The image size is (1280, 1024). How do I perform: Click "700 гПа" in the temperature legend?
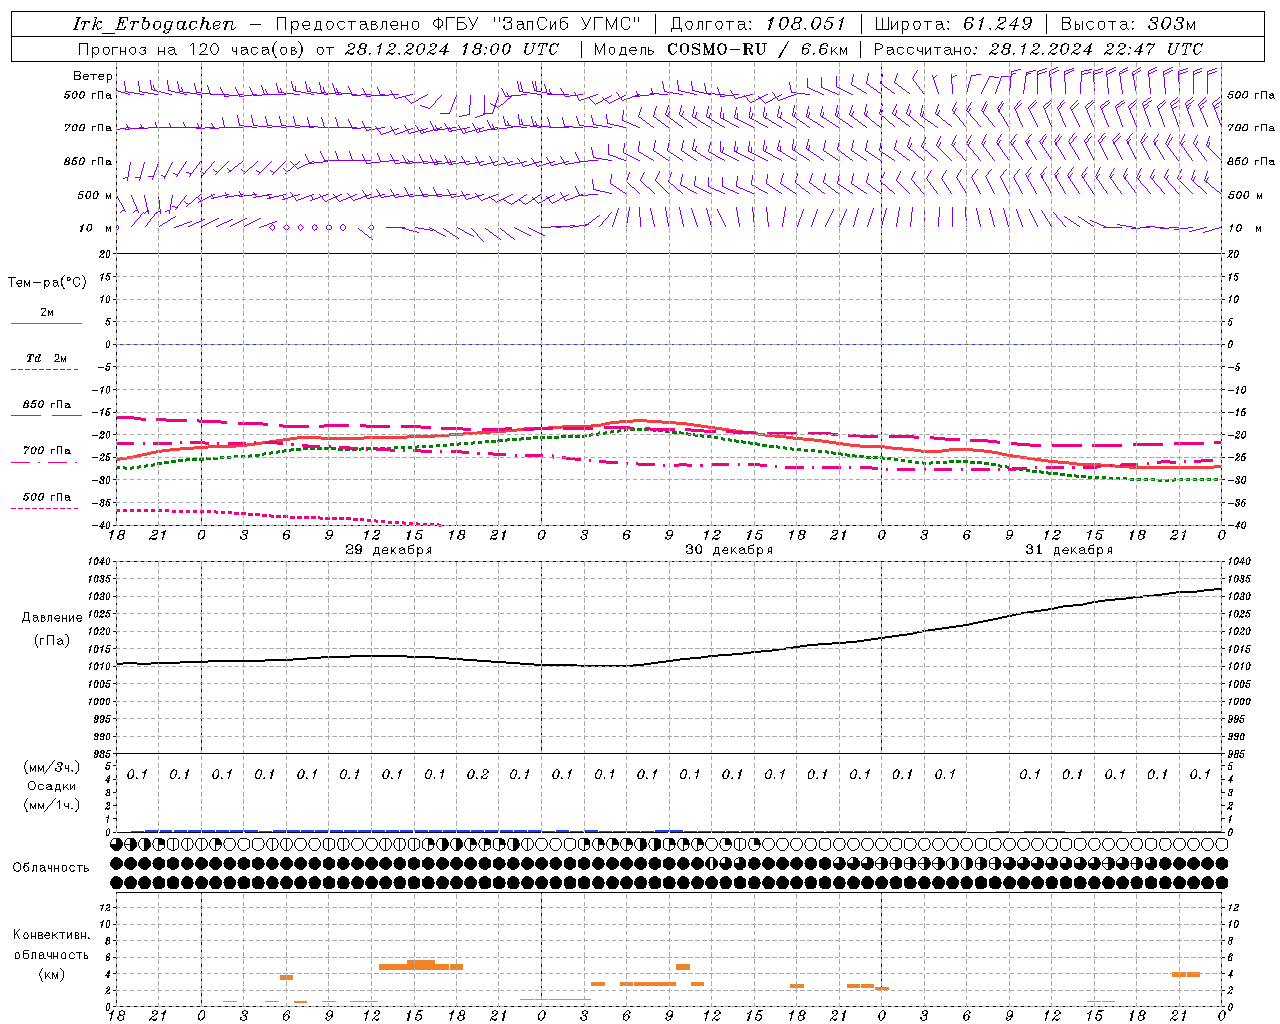pos(47,451)
